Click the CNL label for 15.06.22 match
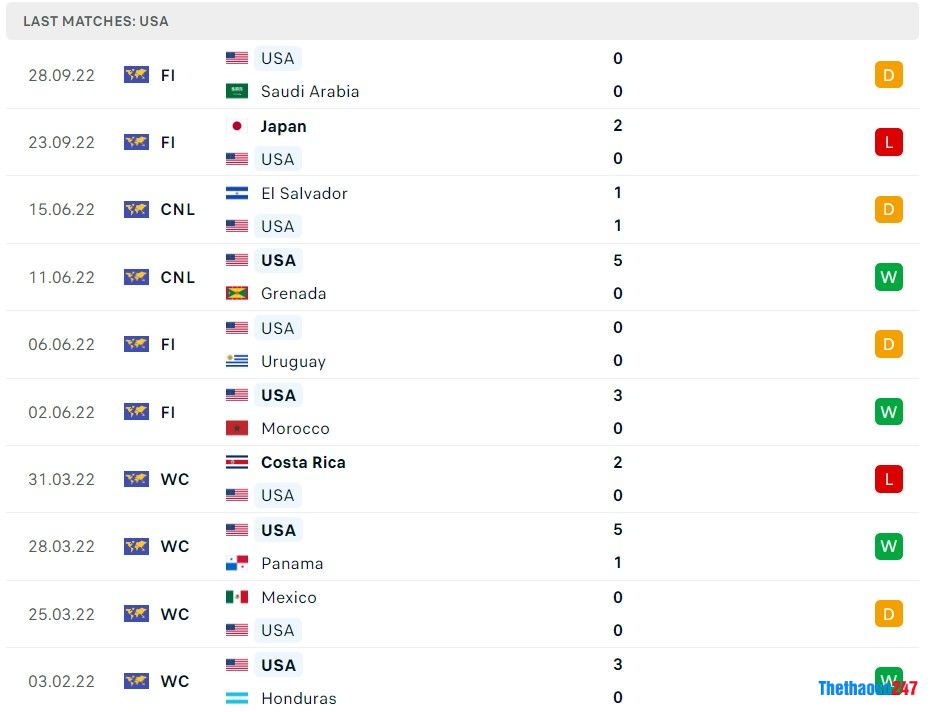935x712 pixels. point(178,209)
